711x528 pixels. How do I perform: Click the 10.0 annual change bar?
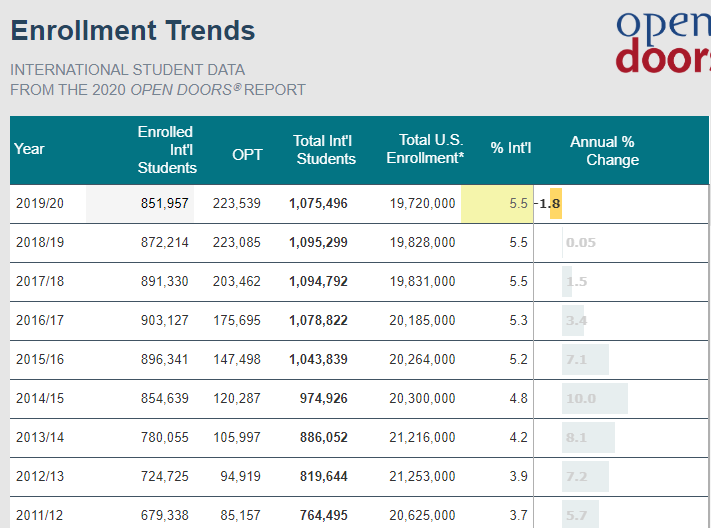(594, 398)
